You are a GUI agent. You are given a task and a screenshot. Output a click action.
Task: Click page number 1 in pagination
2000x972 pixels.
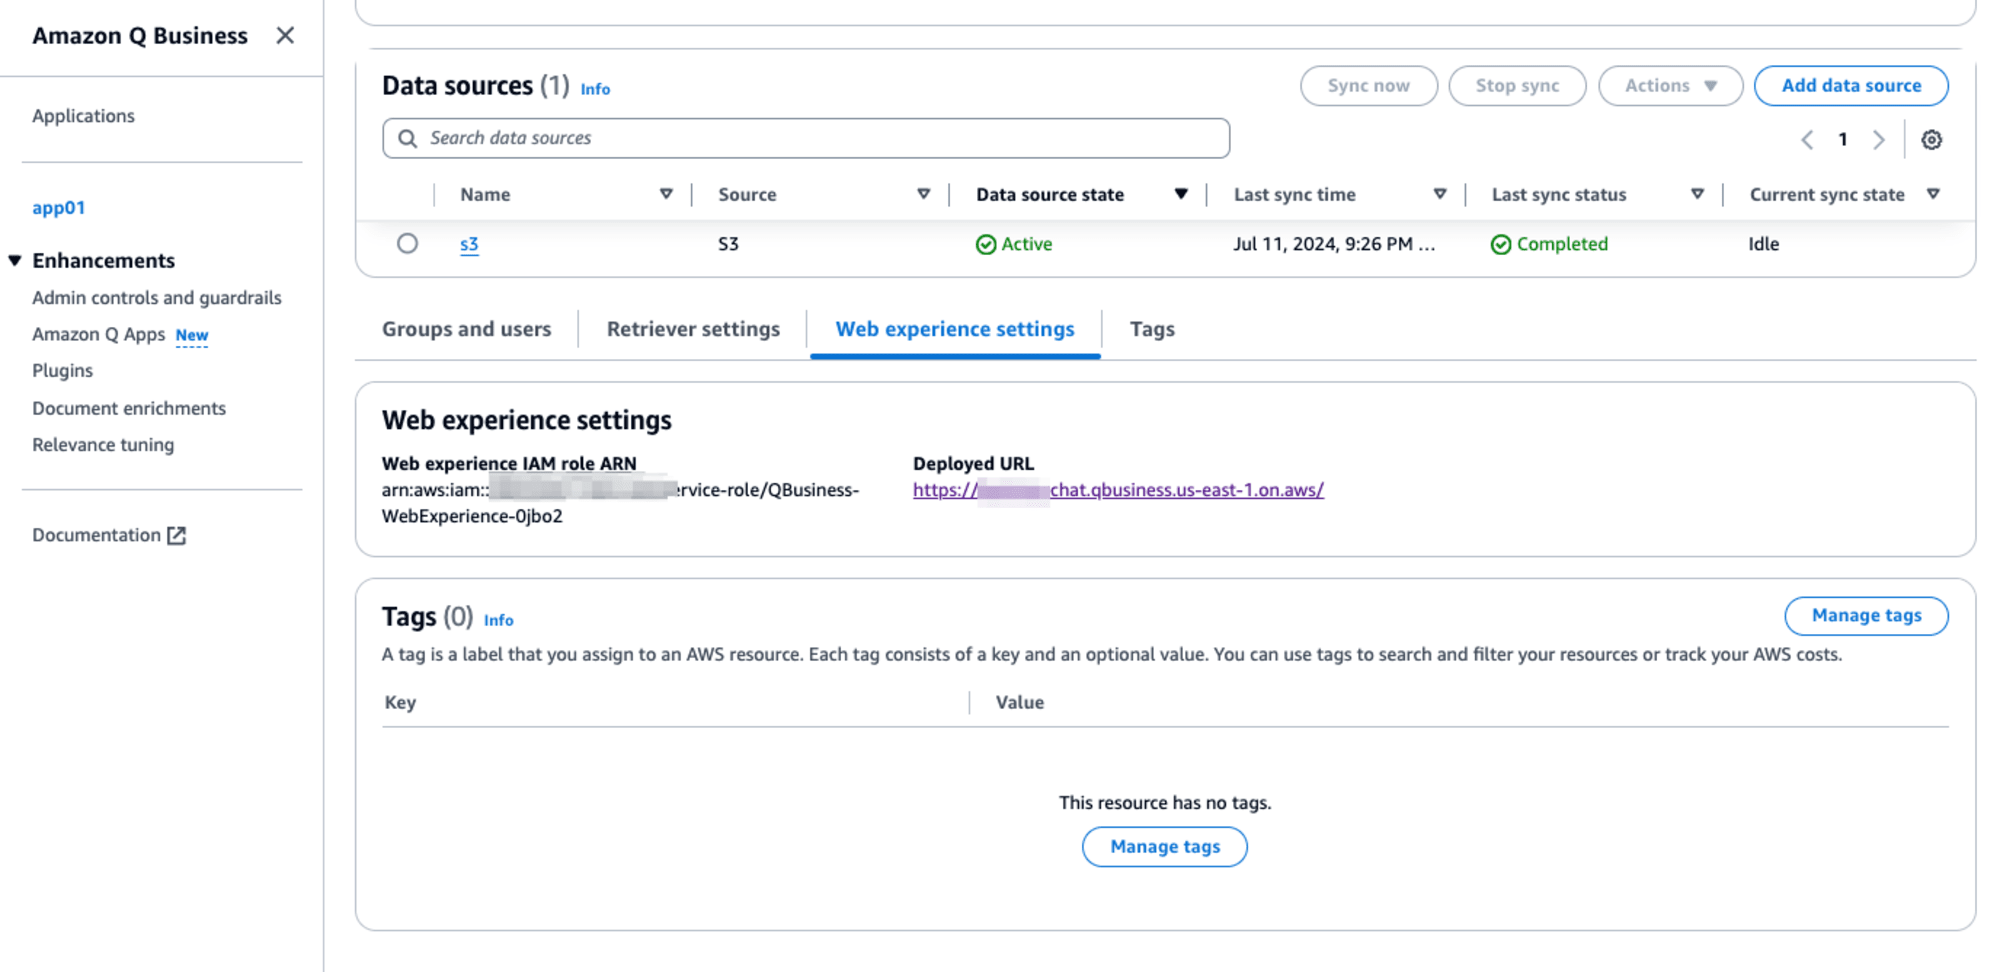tap(1842, 140)
